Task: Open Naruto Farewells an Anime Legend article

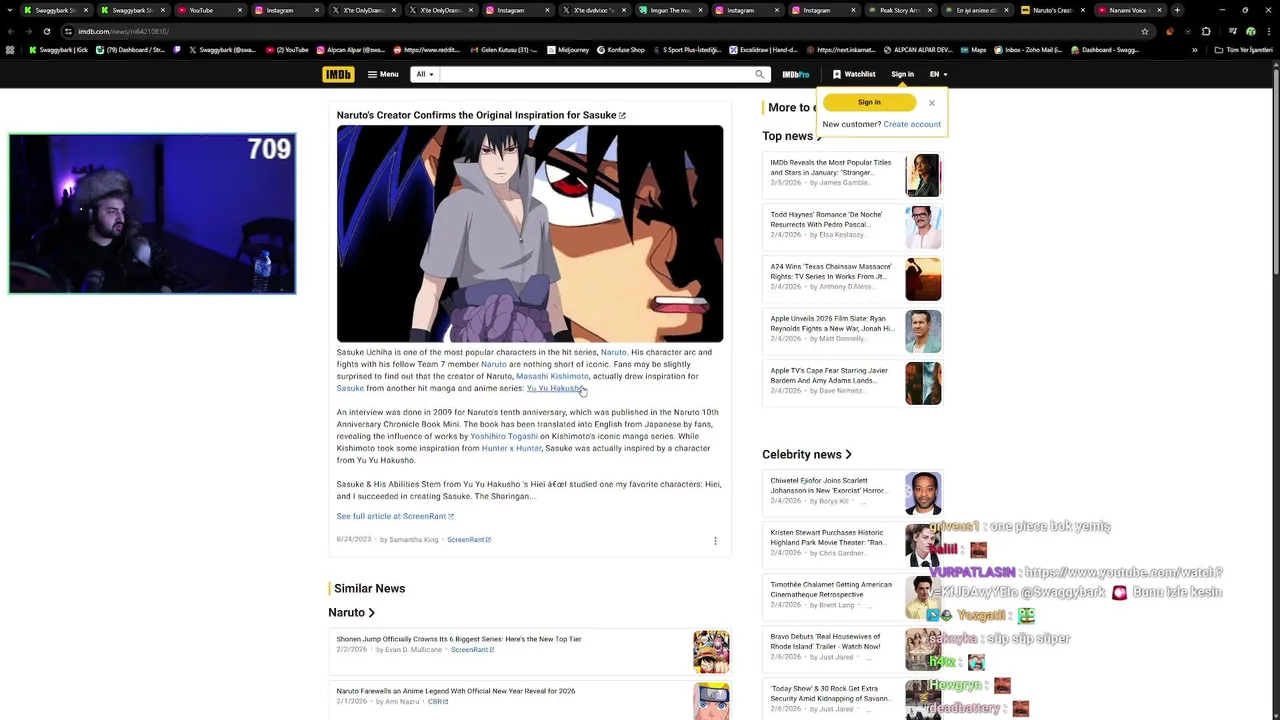Action: (x=456, y=691)
